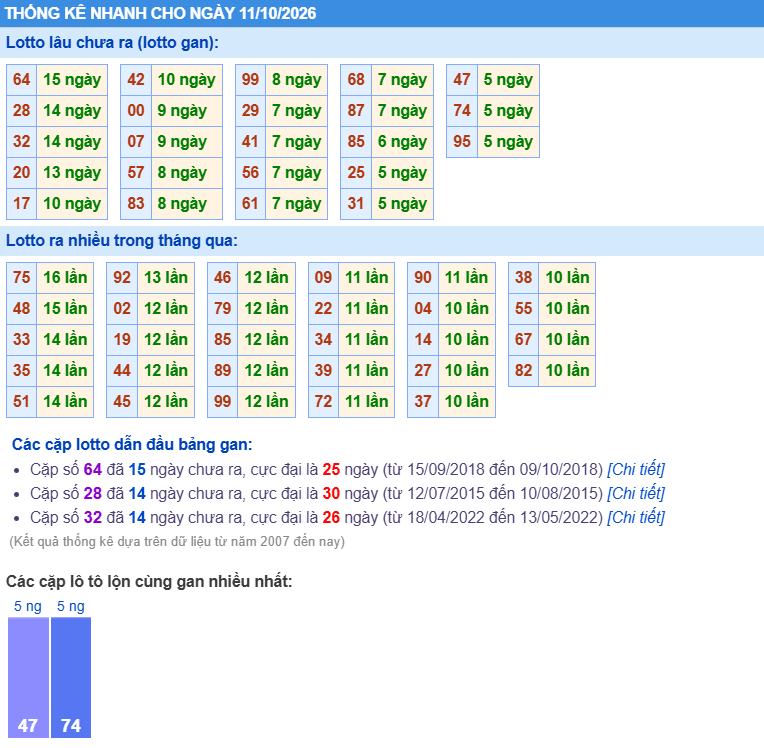Select lotto gan number 07
Image resolution: width=764 pixels, height=748 pixels.
tap(136, 142)
